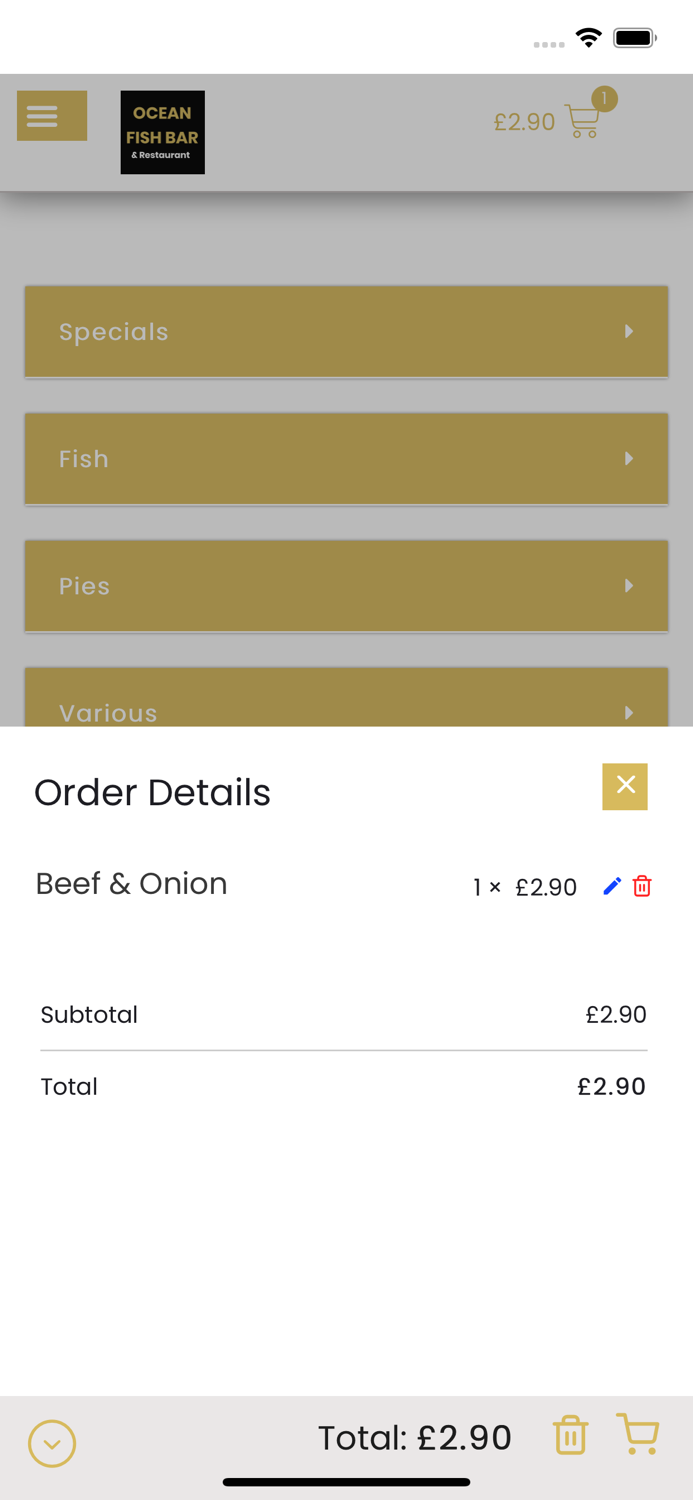
Task: Expand the Fish category
Action: point(346,458)
